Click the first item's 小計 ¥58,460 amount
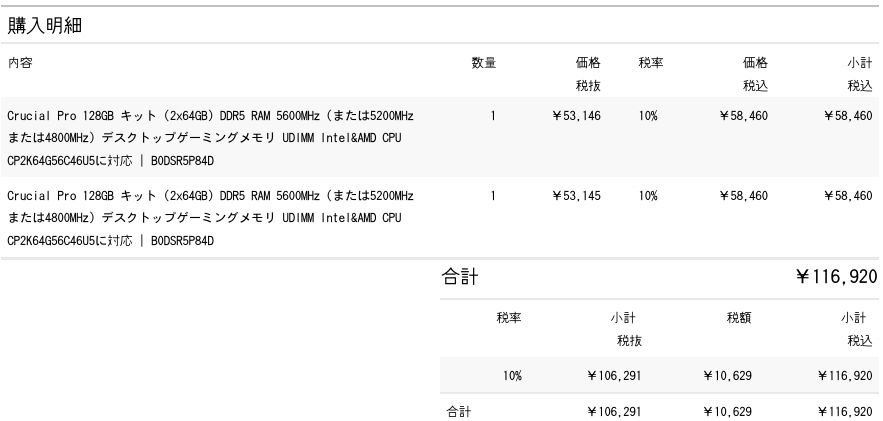The image size is (883, 421). click(x=848, y=116)
